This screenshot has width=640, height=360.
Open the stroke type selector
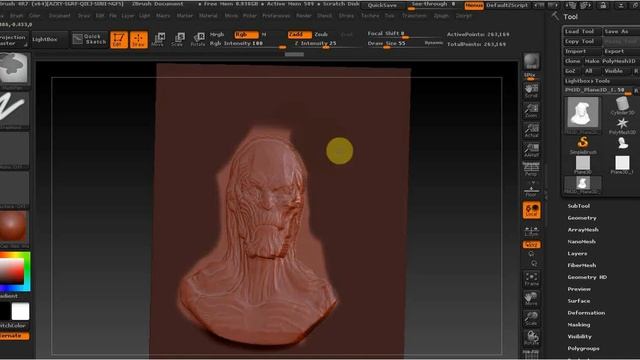click(14, 109)
